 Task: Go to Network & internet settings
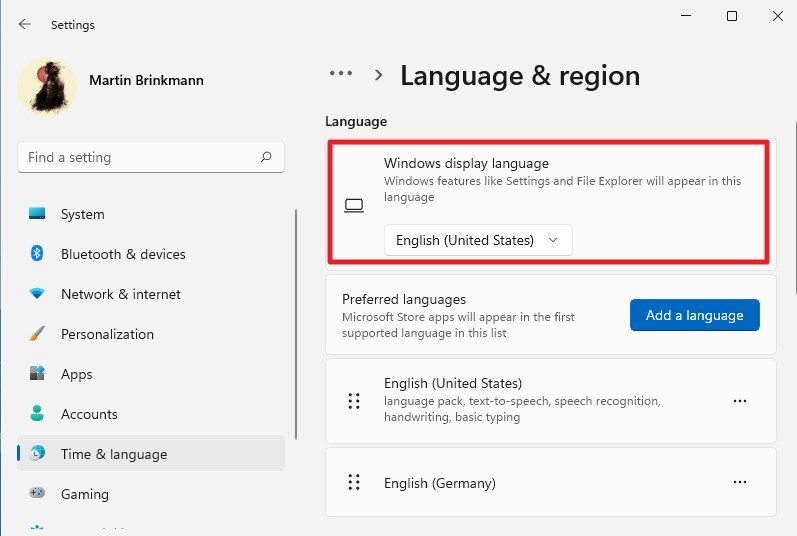[x=120, y=294]
